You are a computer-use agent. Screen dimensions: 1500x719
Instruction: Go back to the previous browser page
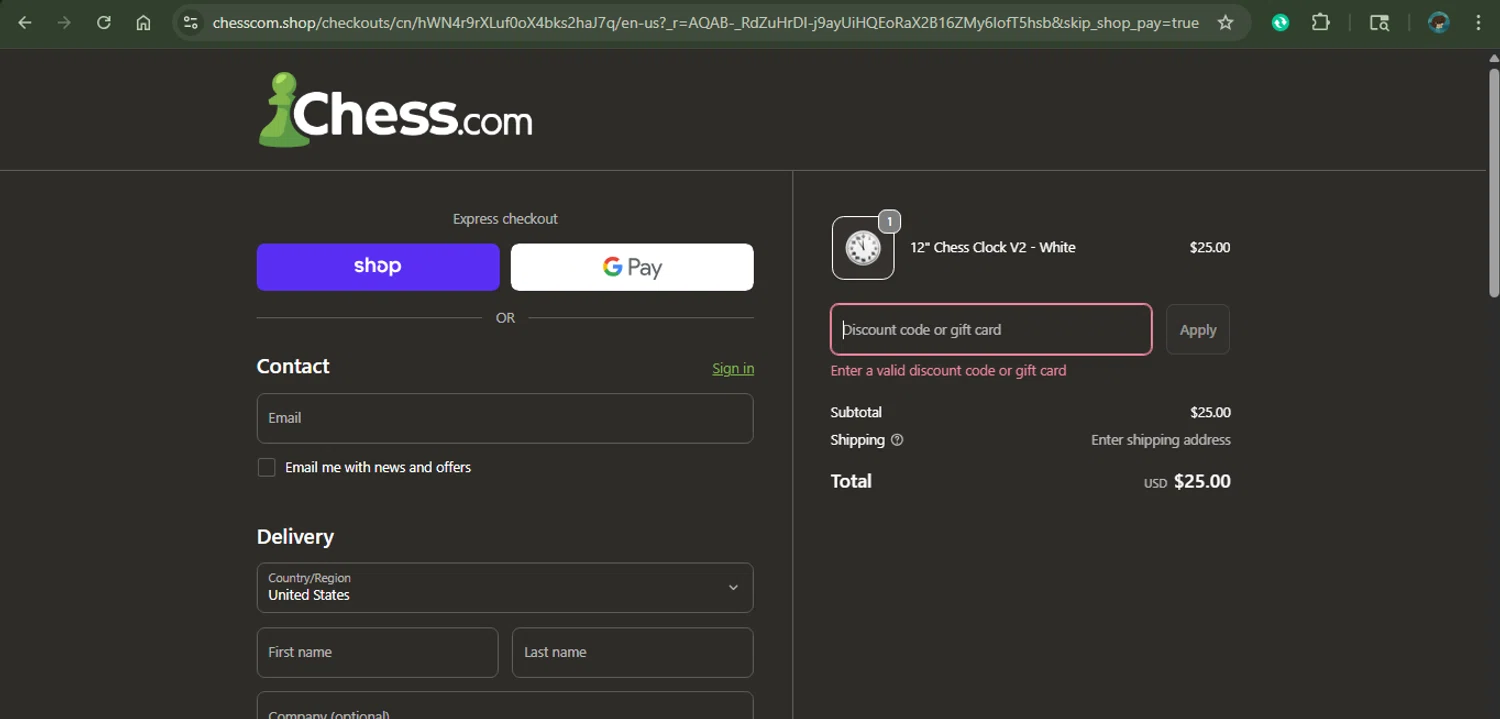25,22
